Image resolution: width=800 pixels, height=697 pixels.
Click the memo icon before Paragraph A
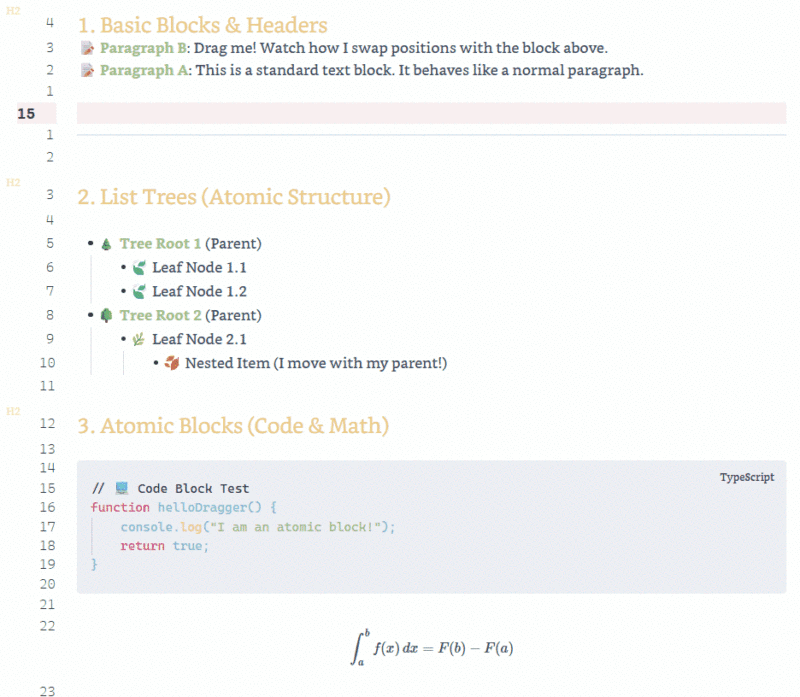pyautogui.click(x=87, y=71)
